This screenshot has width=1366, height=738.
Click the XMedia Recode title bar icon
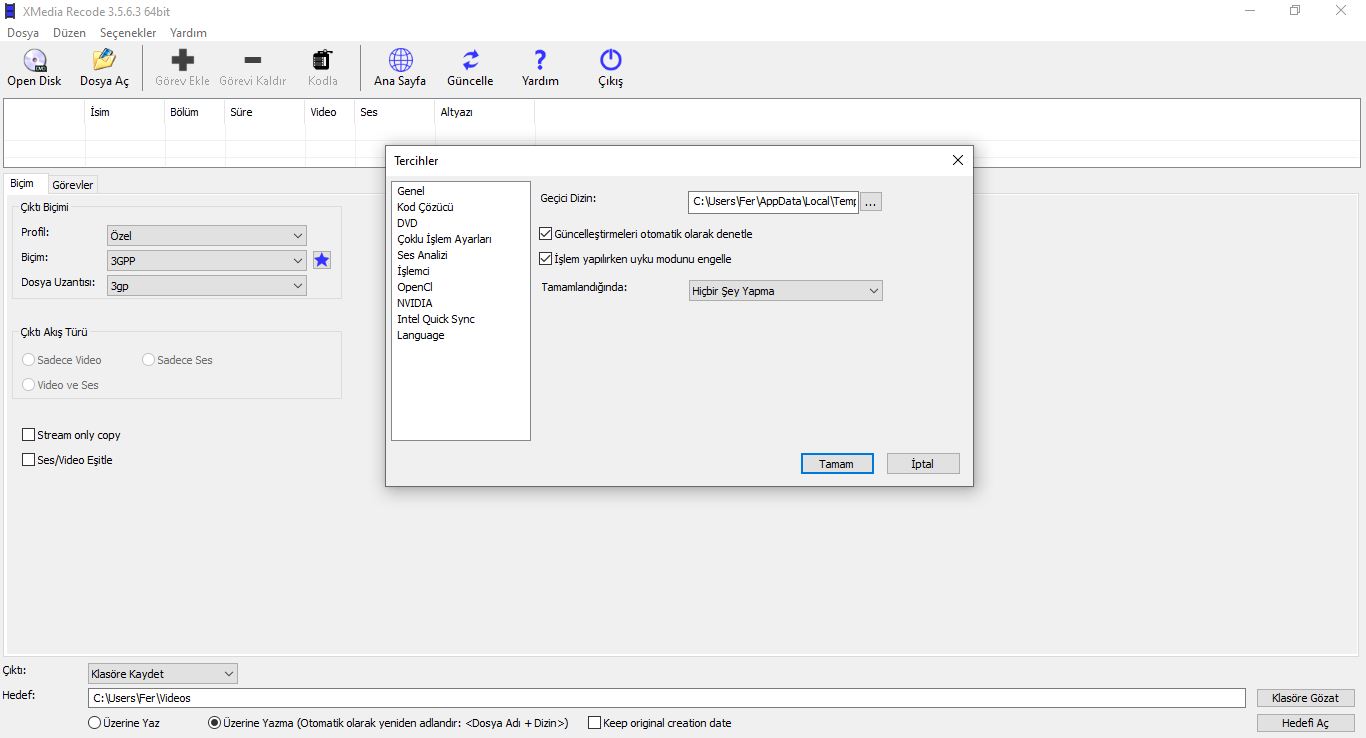click(10, 11)
